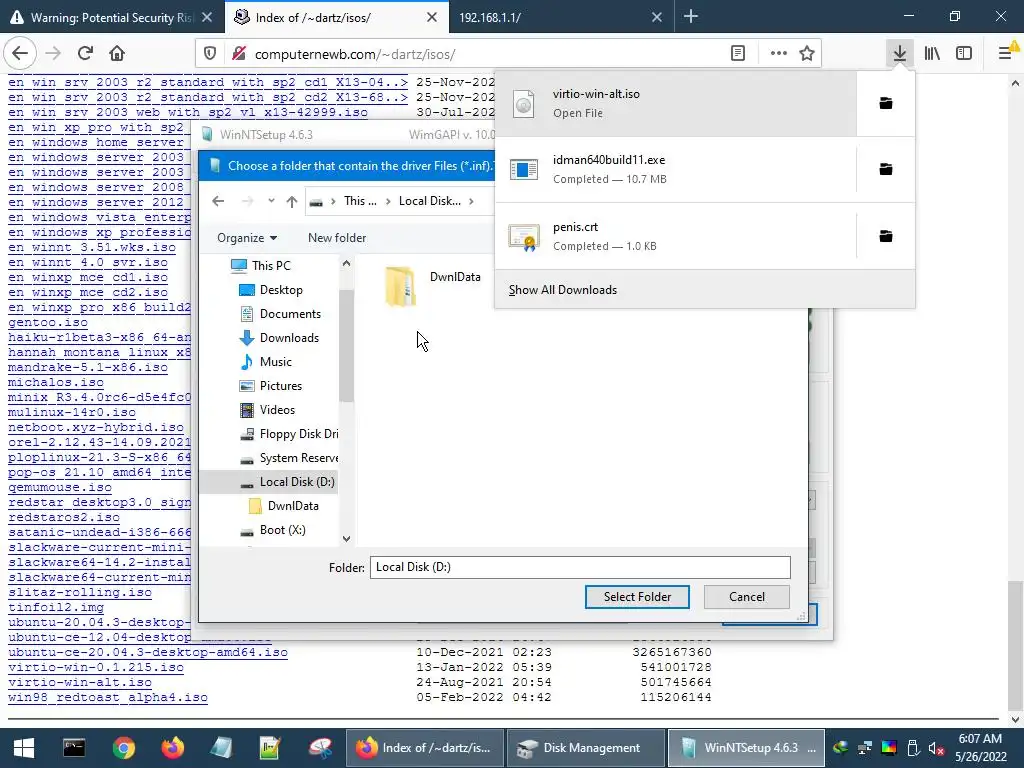The width and height of the screenshot is (1024, 768).
Task: Open containing folder for idman640build11.exe
Action: coord(886,170)
